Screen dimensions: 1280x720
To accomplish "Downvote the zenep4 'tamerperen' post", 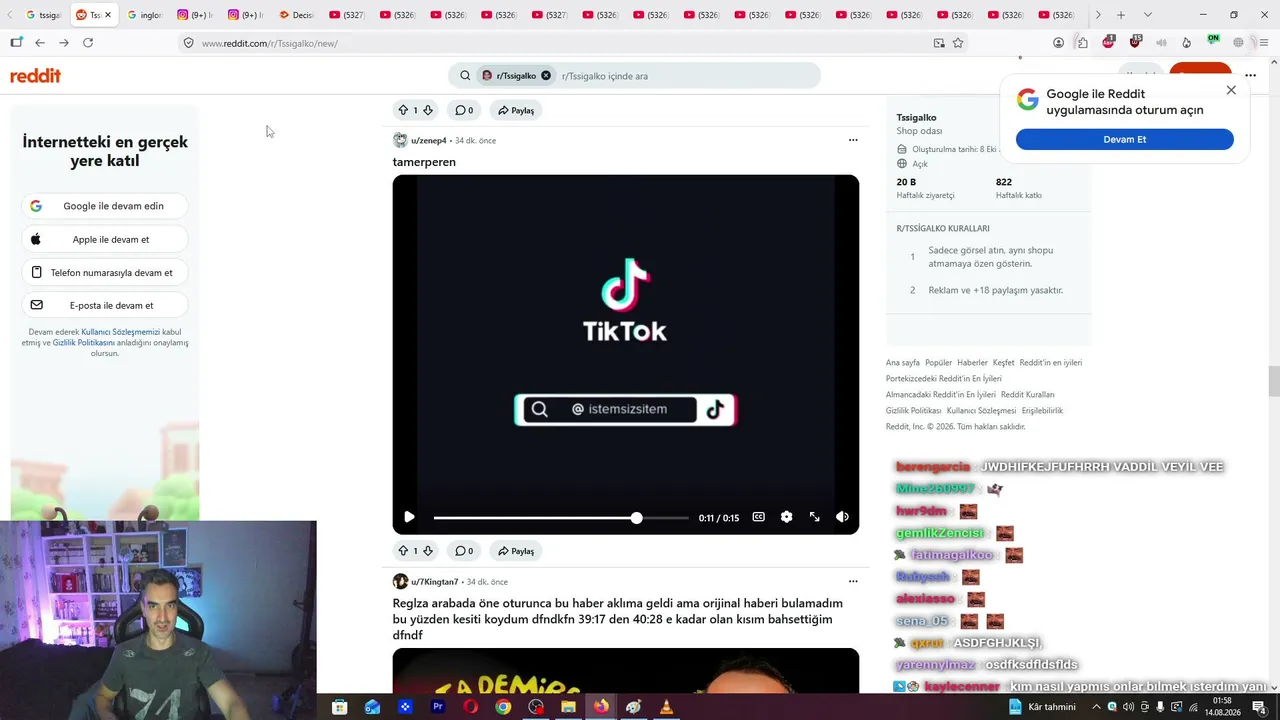I will click(x=428, y=550).
